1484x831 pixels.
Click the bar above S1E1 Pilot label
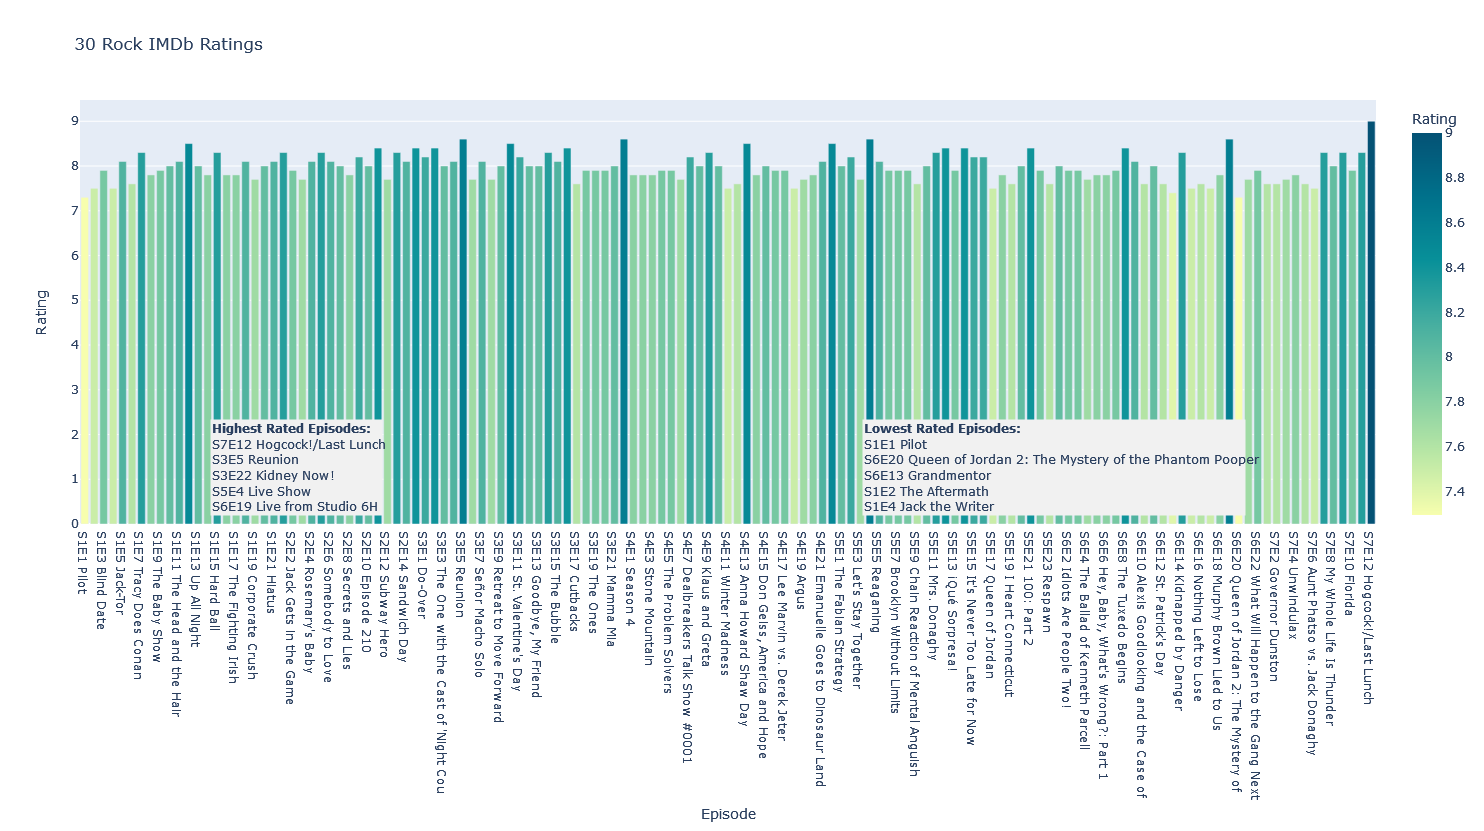coord(85,360)
